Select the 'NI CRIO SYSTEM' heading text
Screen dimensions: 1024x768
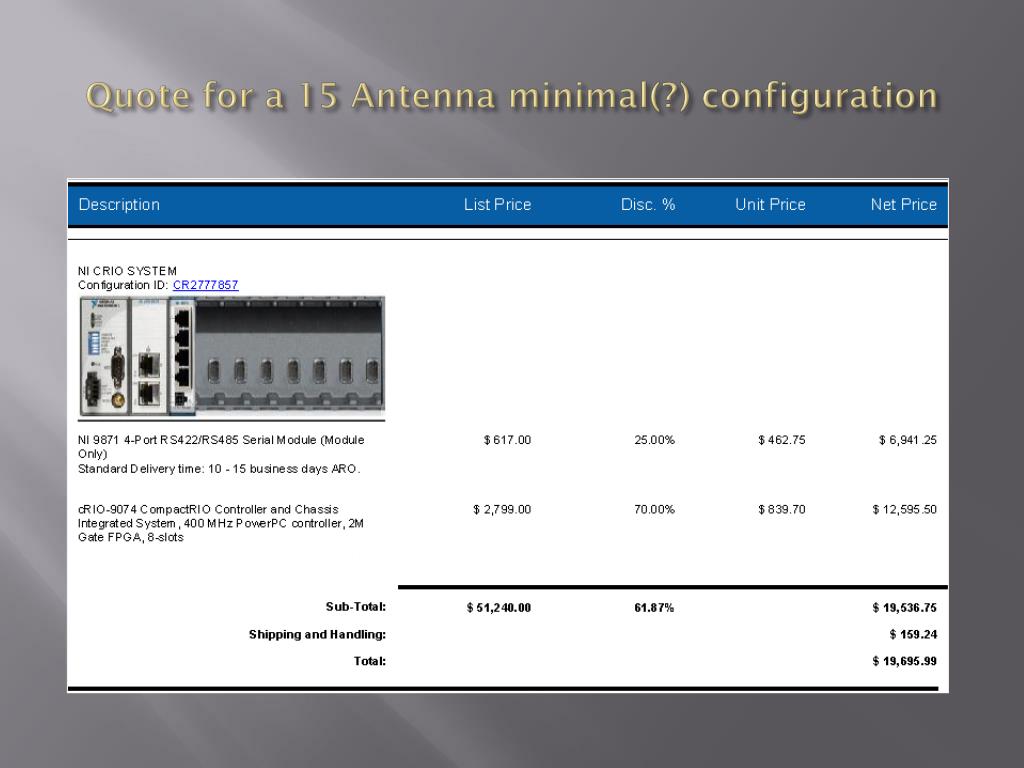pos(127,271)
